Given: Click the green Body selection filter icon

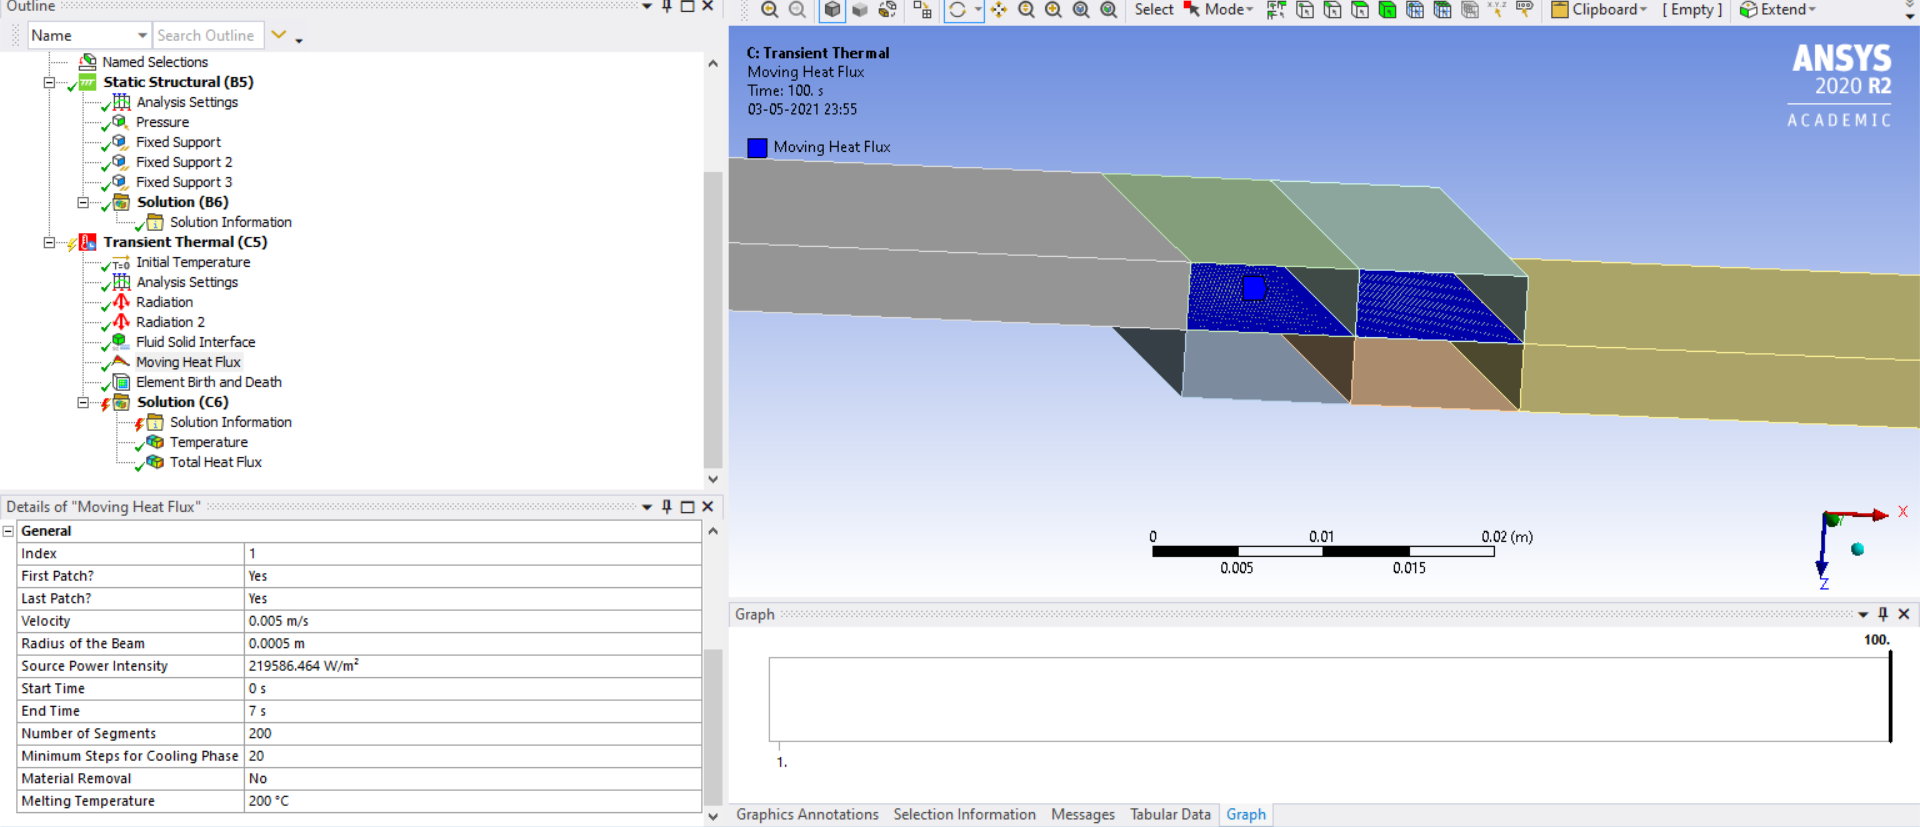Looking at the screenshot, I should pyautogui.click(x=1387, y=10).
